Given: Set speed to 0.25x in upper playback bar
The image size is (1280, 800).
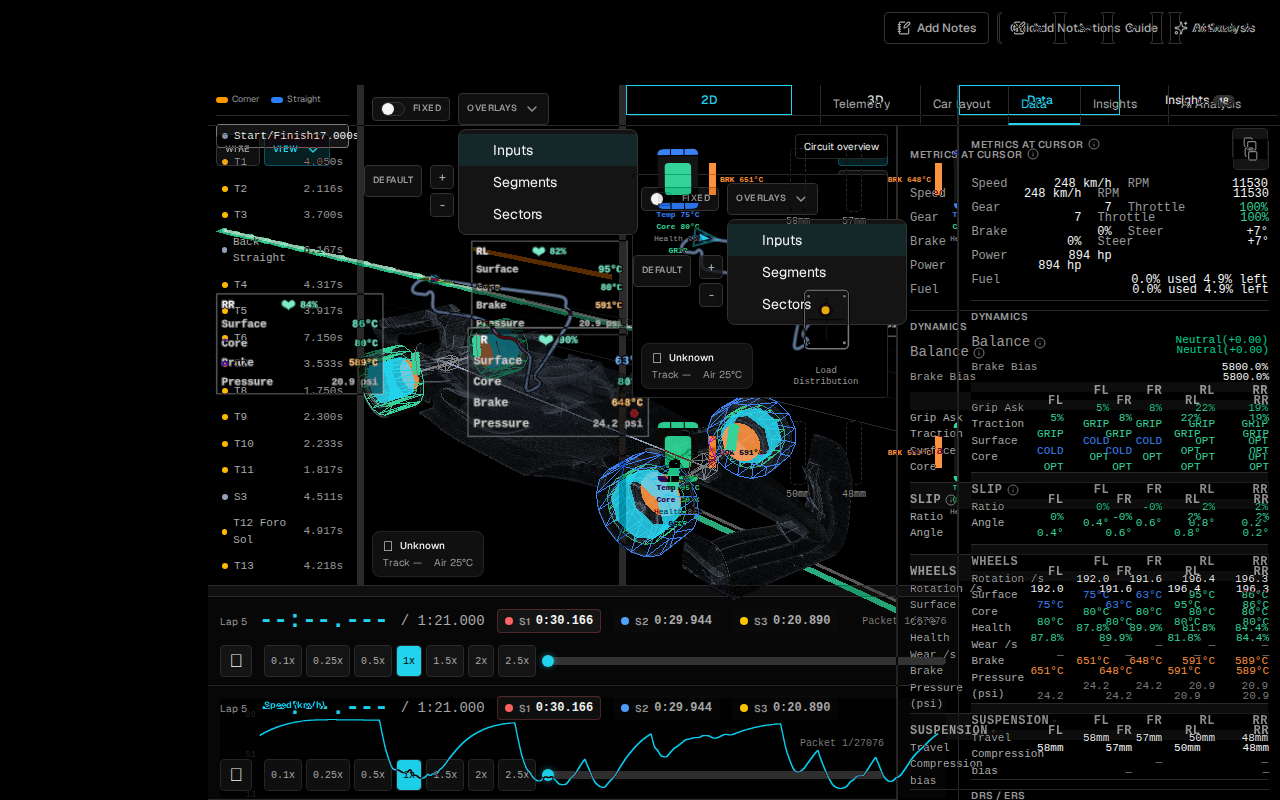Looking at the screenshot, I should click(329, 661).
